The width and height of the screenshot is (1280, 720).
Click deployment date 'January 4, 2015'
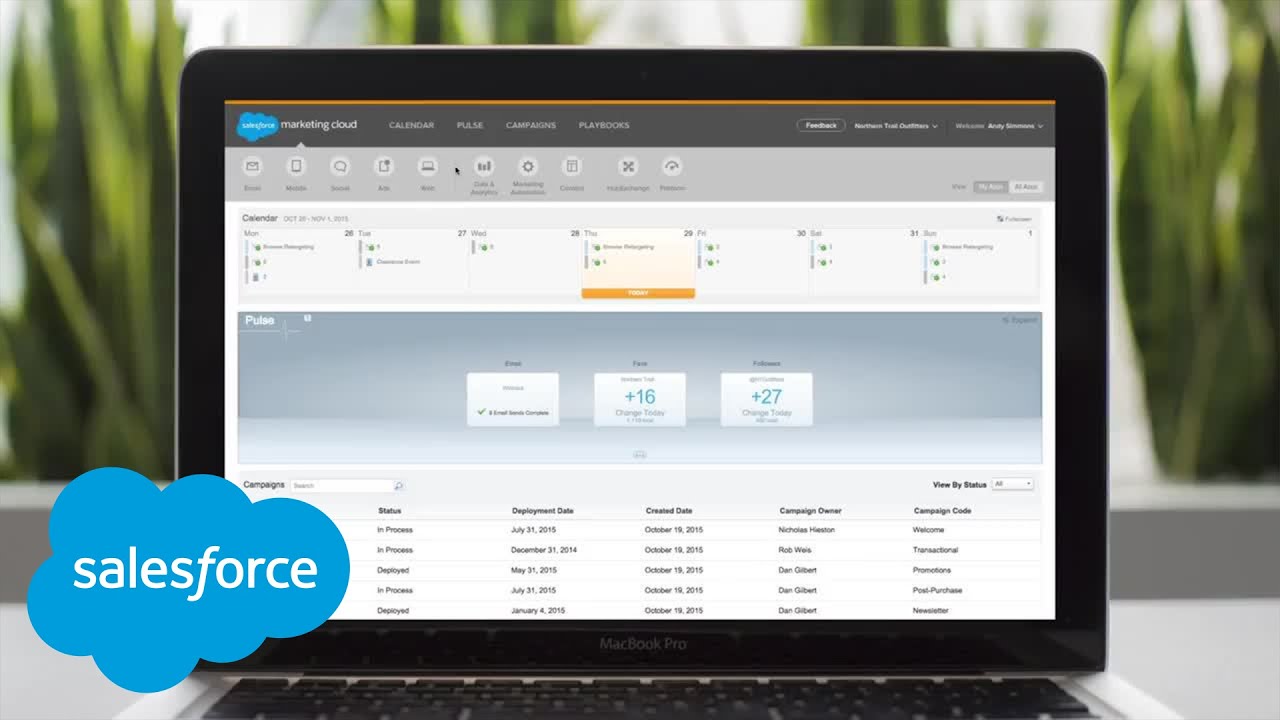click(x=538, y=610)
